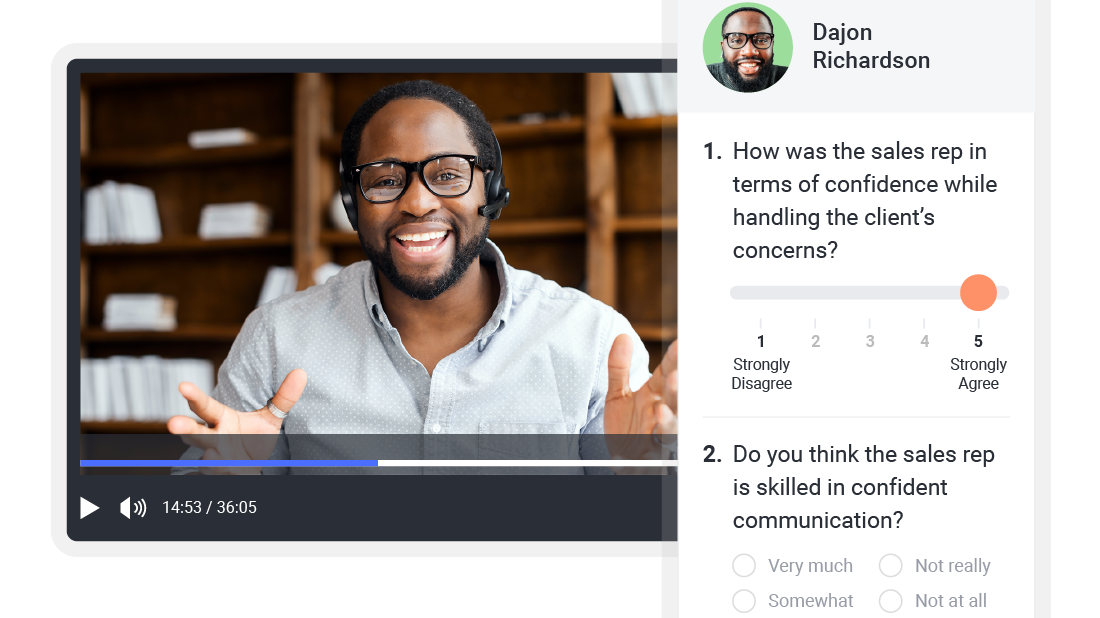Set the rating to 2 on the scale
The width and height of the screenshot is (1100, 618).
(815, 341)
